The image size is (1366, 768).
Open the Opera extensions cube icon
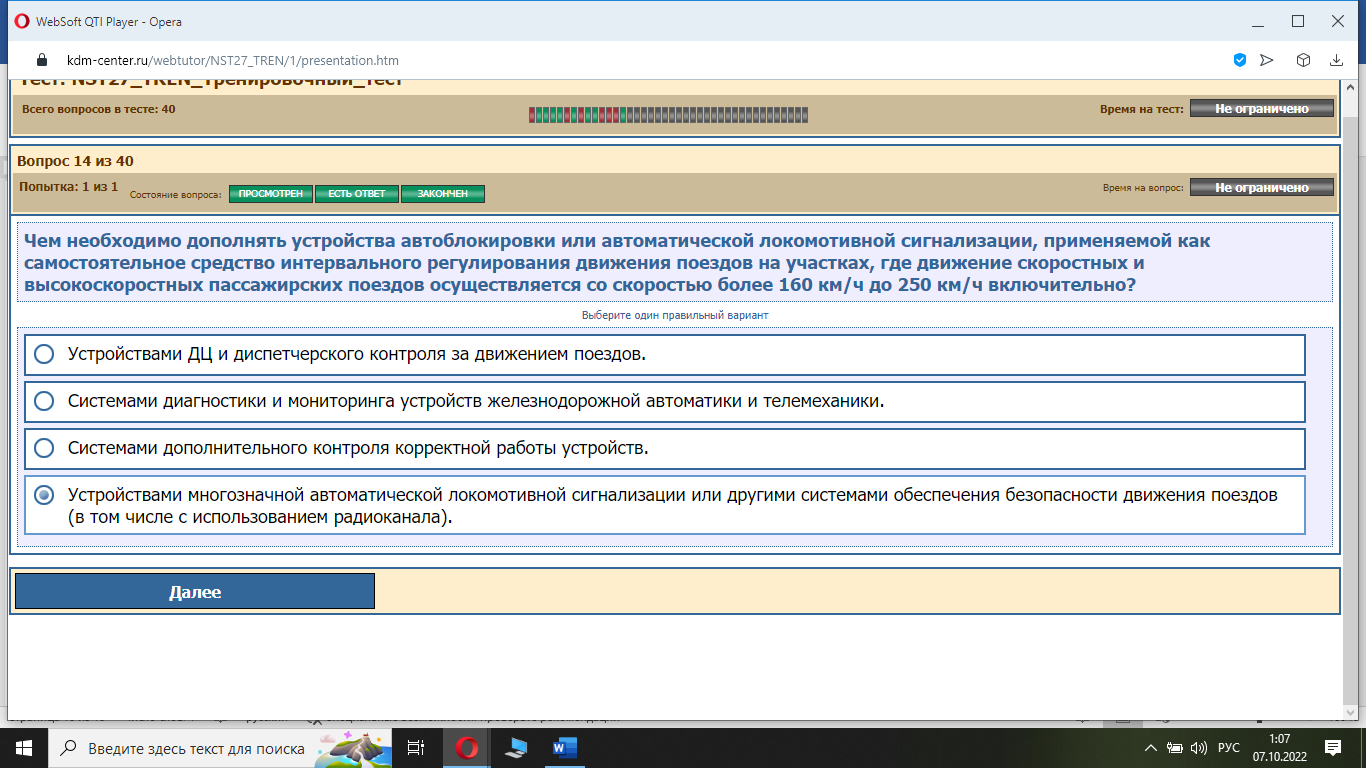click(x=1304, y=60)
